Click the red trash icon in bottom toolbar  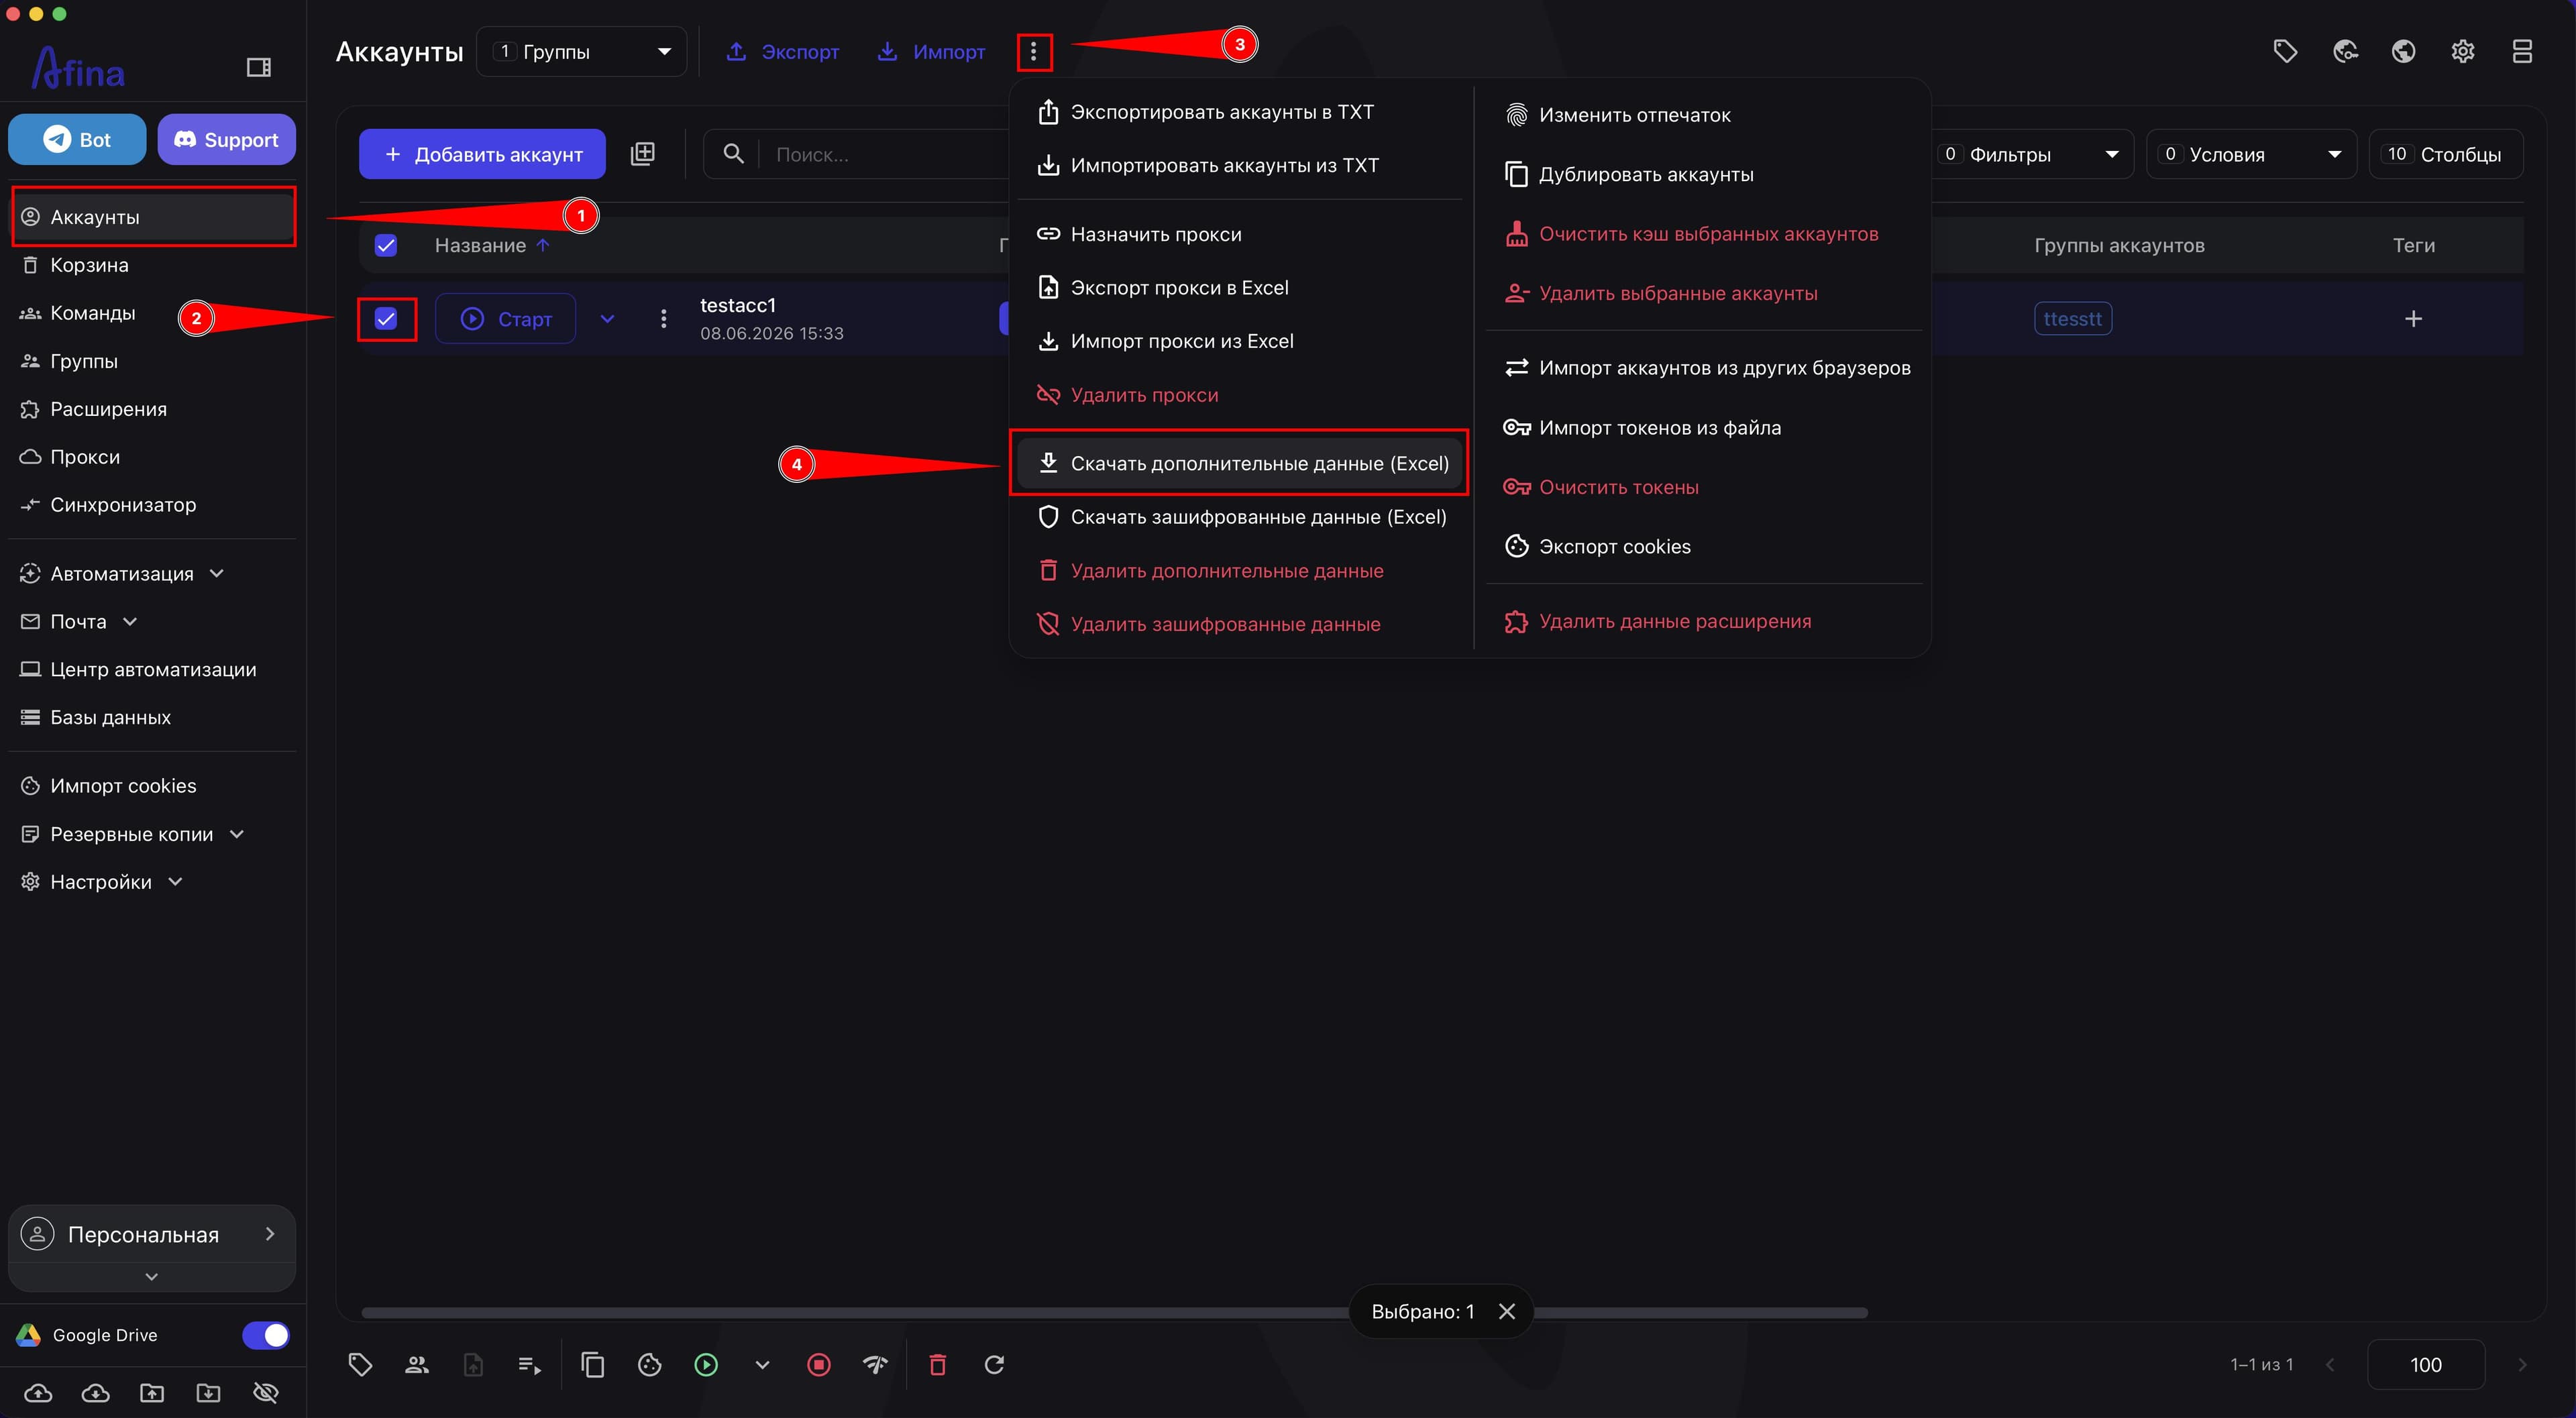pyautogui.click(x=938, y=1365)
